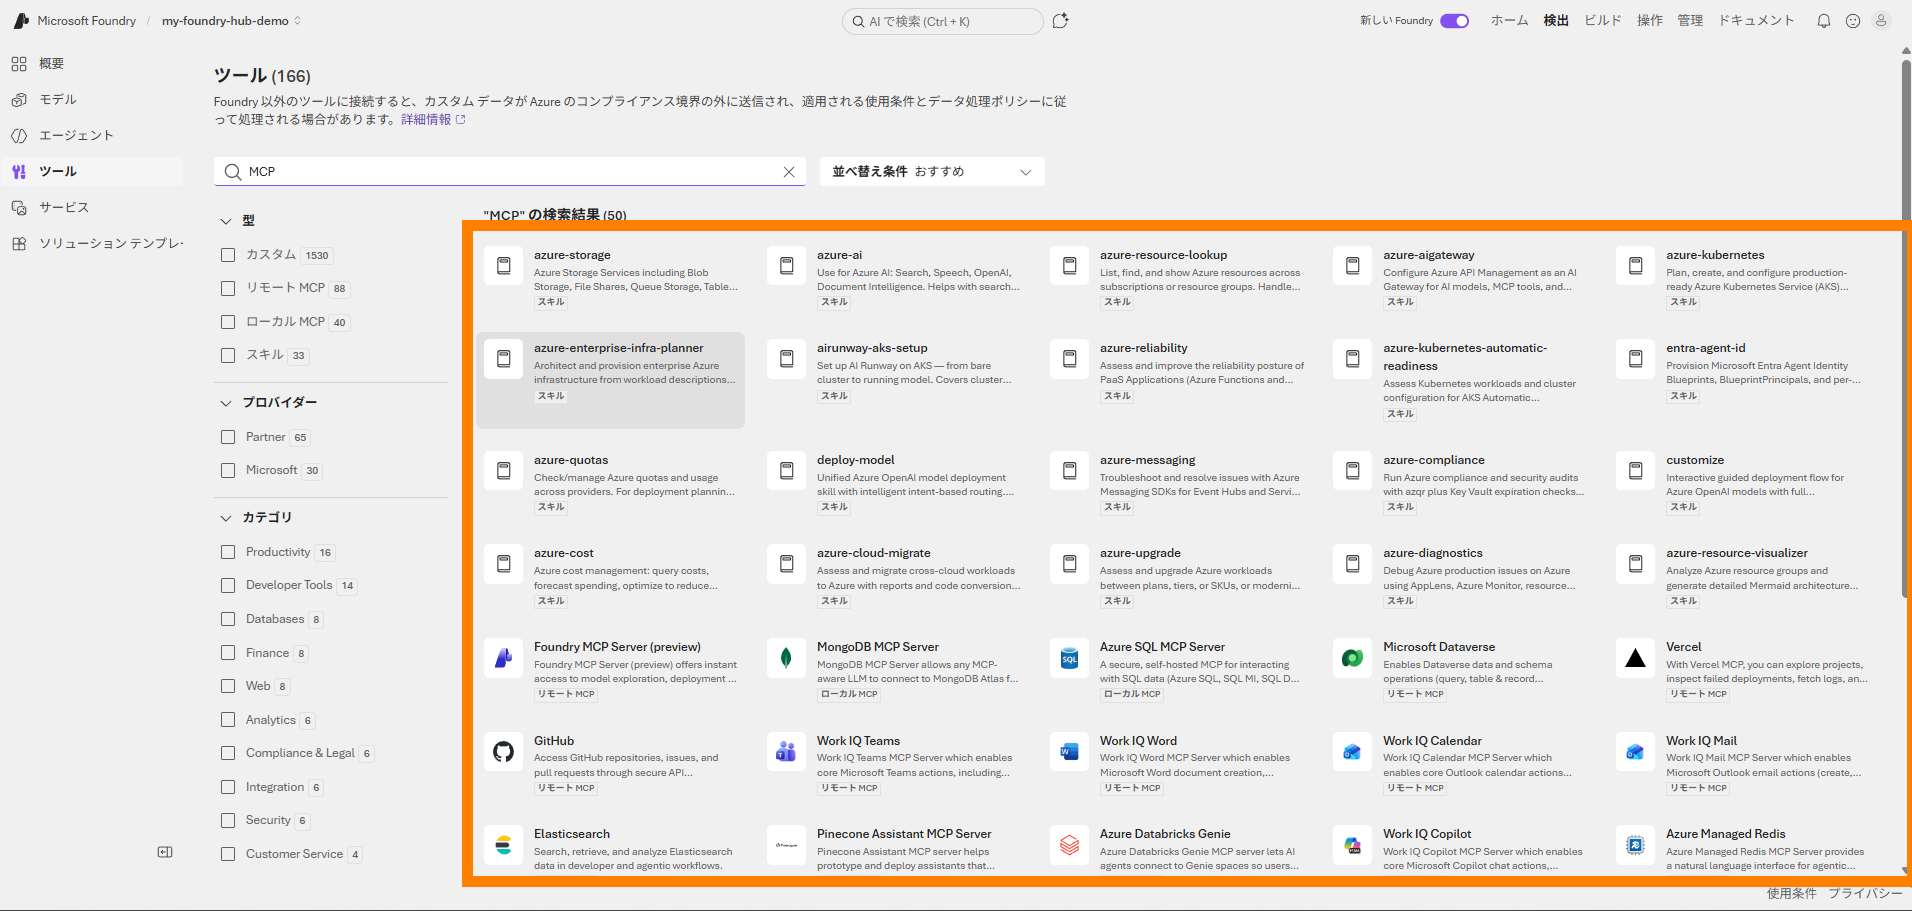Image resolution: width=1912 pixels, height=911 pixels.
Task: Click the page vertical scrollbar
Action: pyautogui.click(x=1906, y=330)
